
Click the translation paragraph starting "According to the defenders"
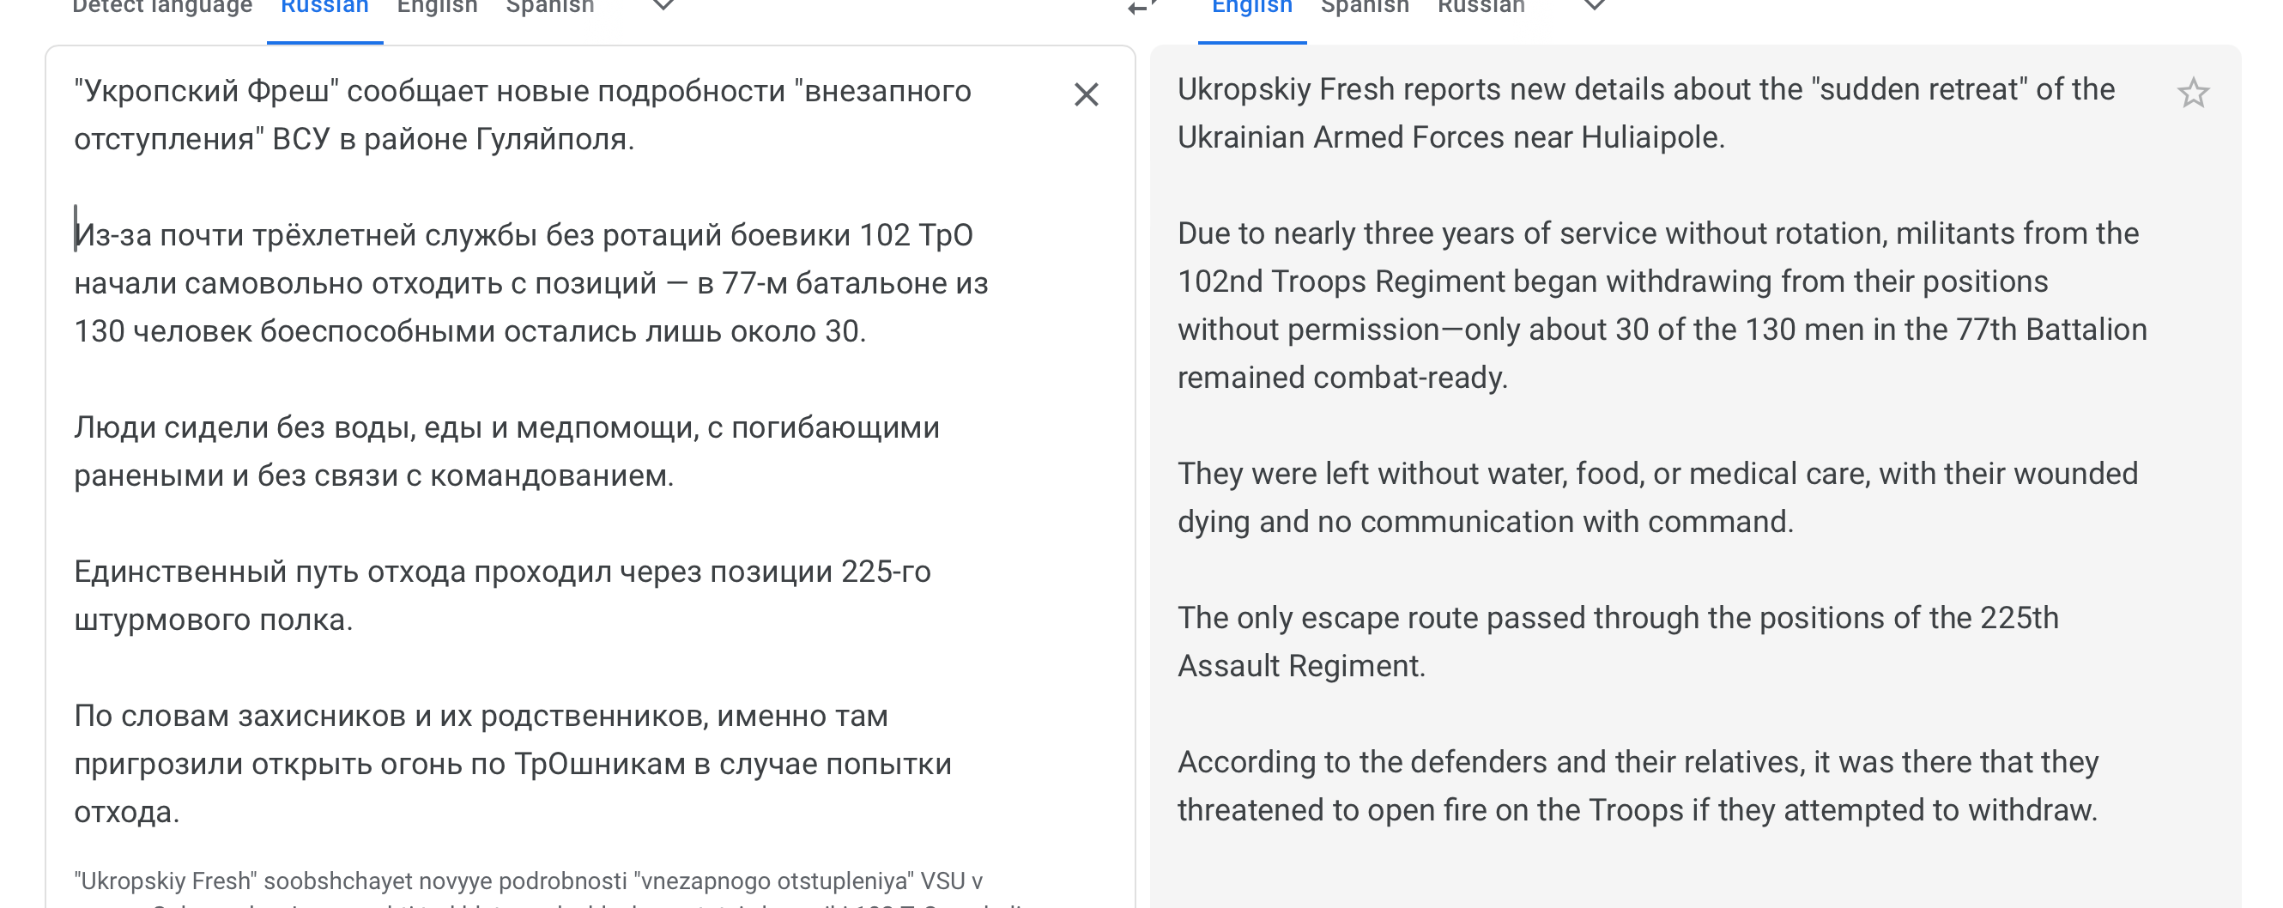pyautogui.click(x=1637, y=786)
